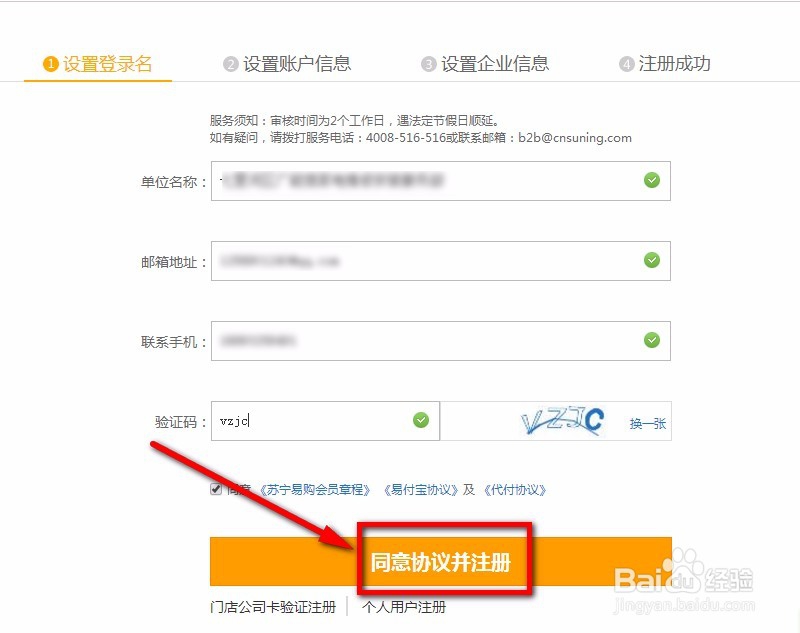Open the 设置企业信息 step tab
The height and width of the screenshot is (633, 800).
(485, 64)
